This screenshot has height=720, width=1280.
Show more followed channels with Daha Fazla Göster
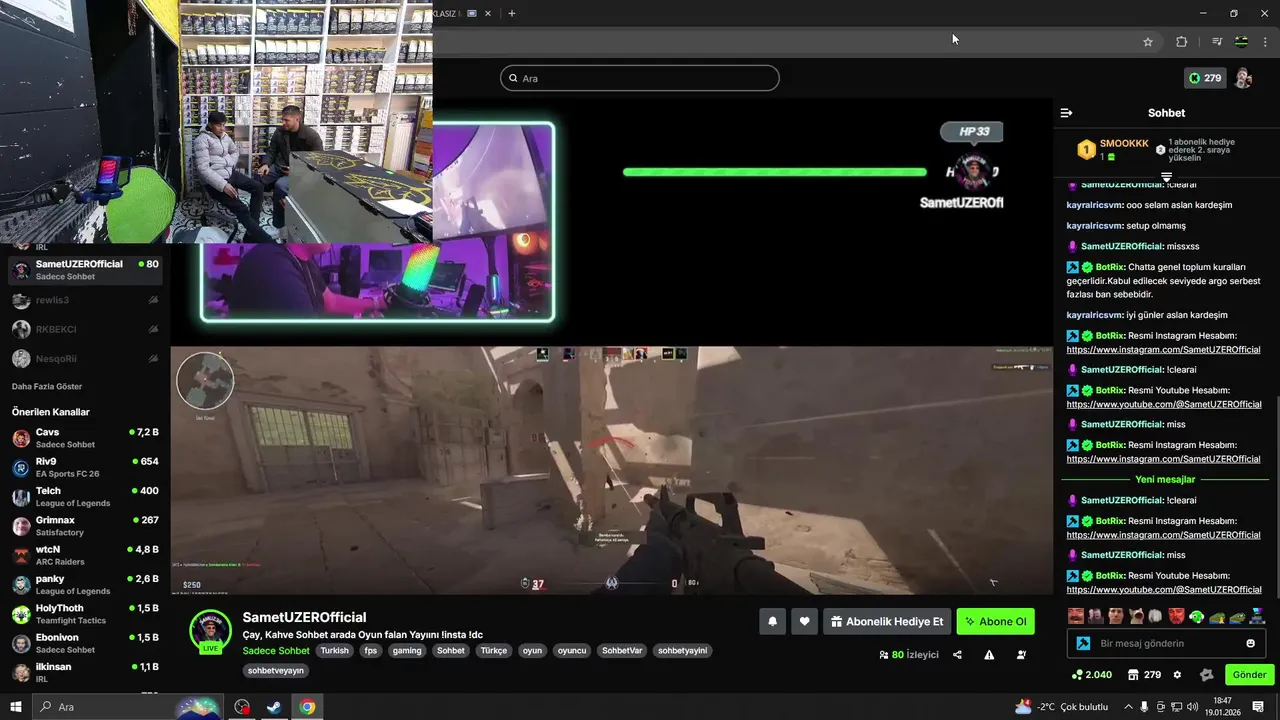click(x=47, y=386)
